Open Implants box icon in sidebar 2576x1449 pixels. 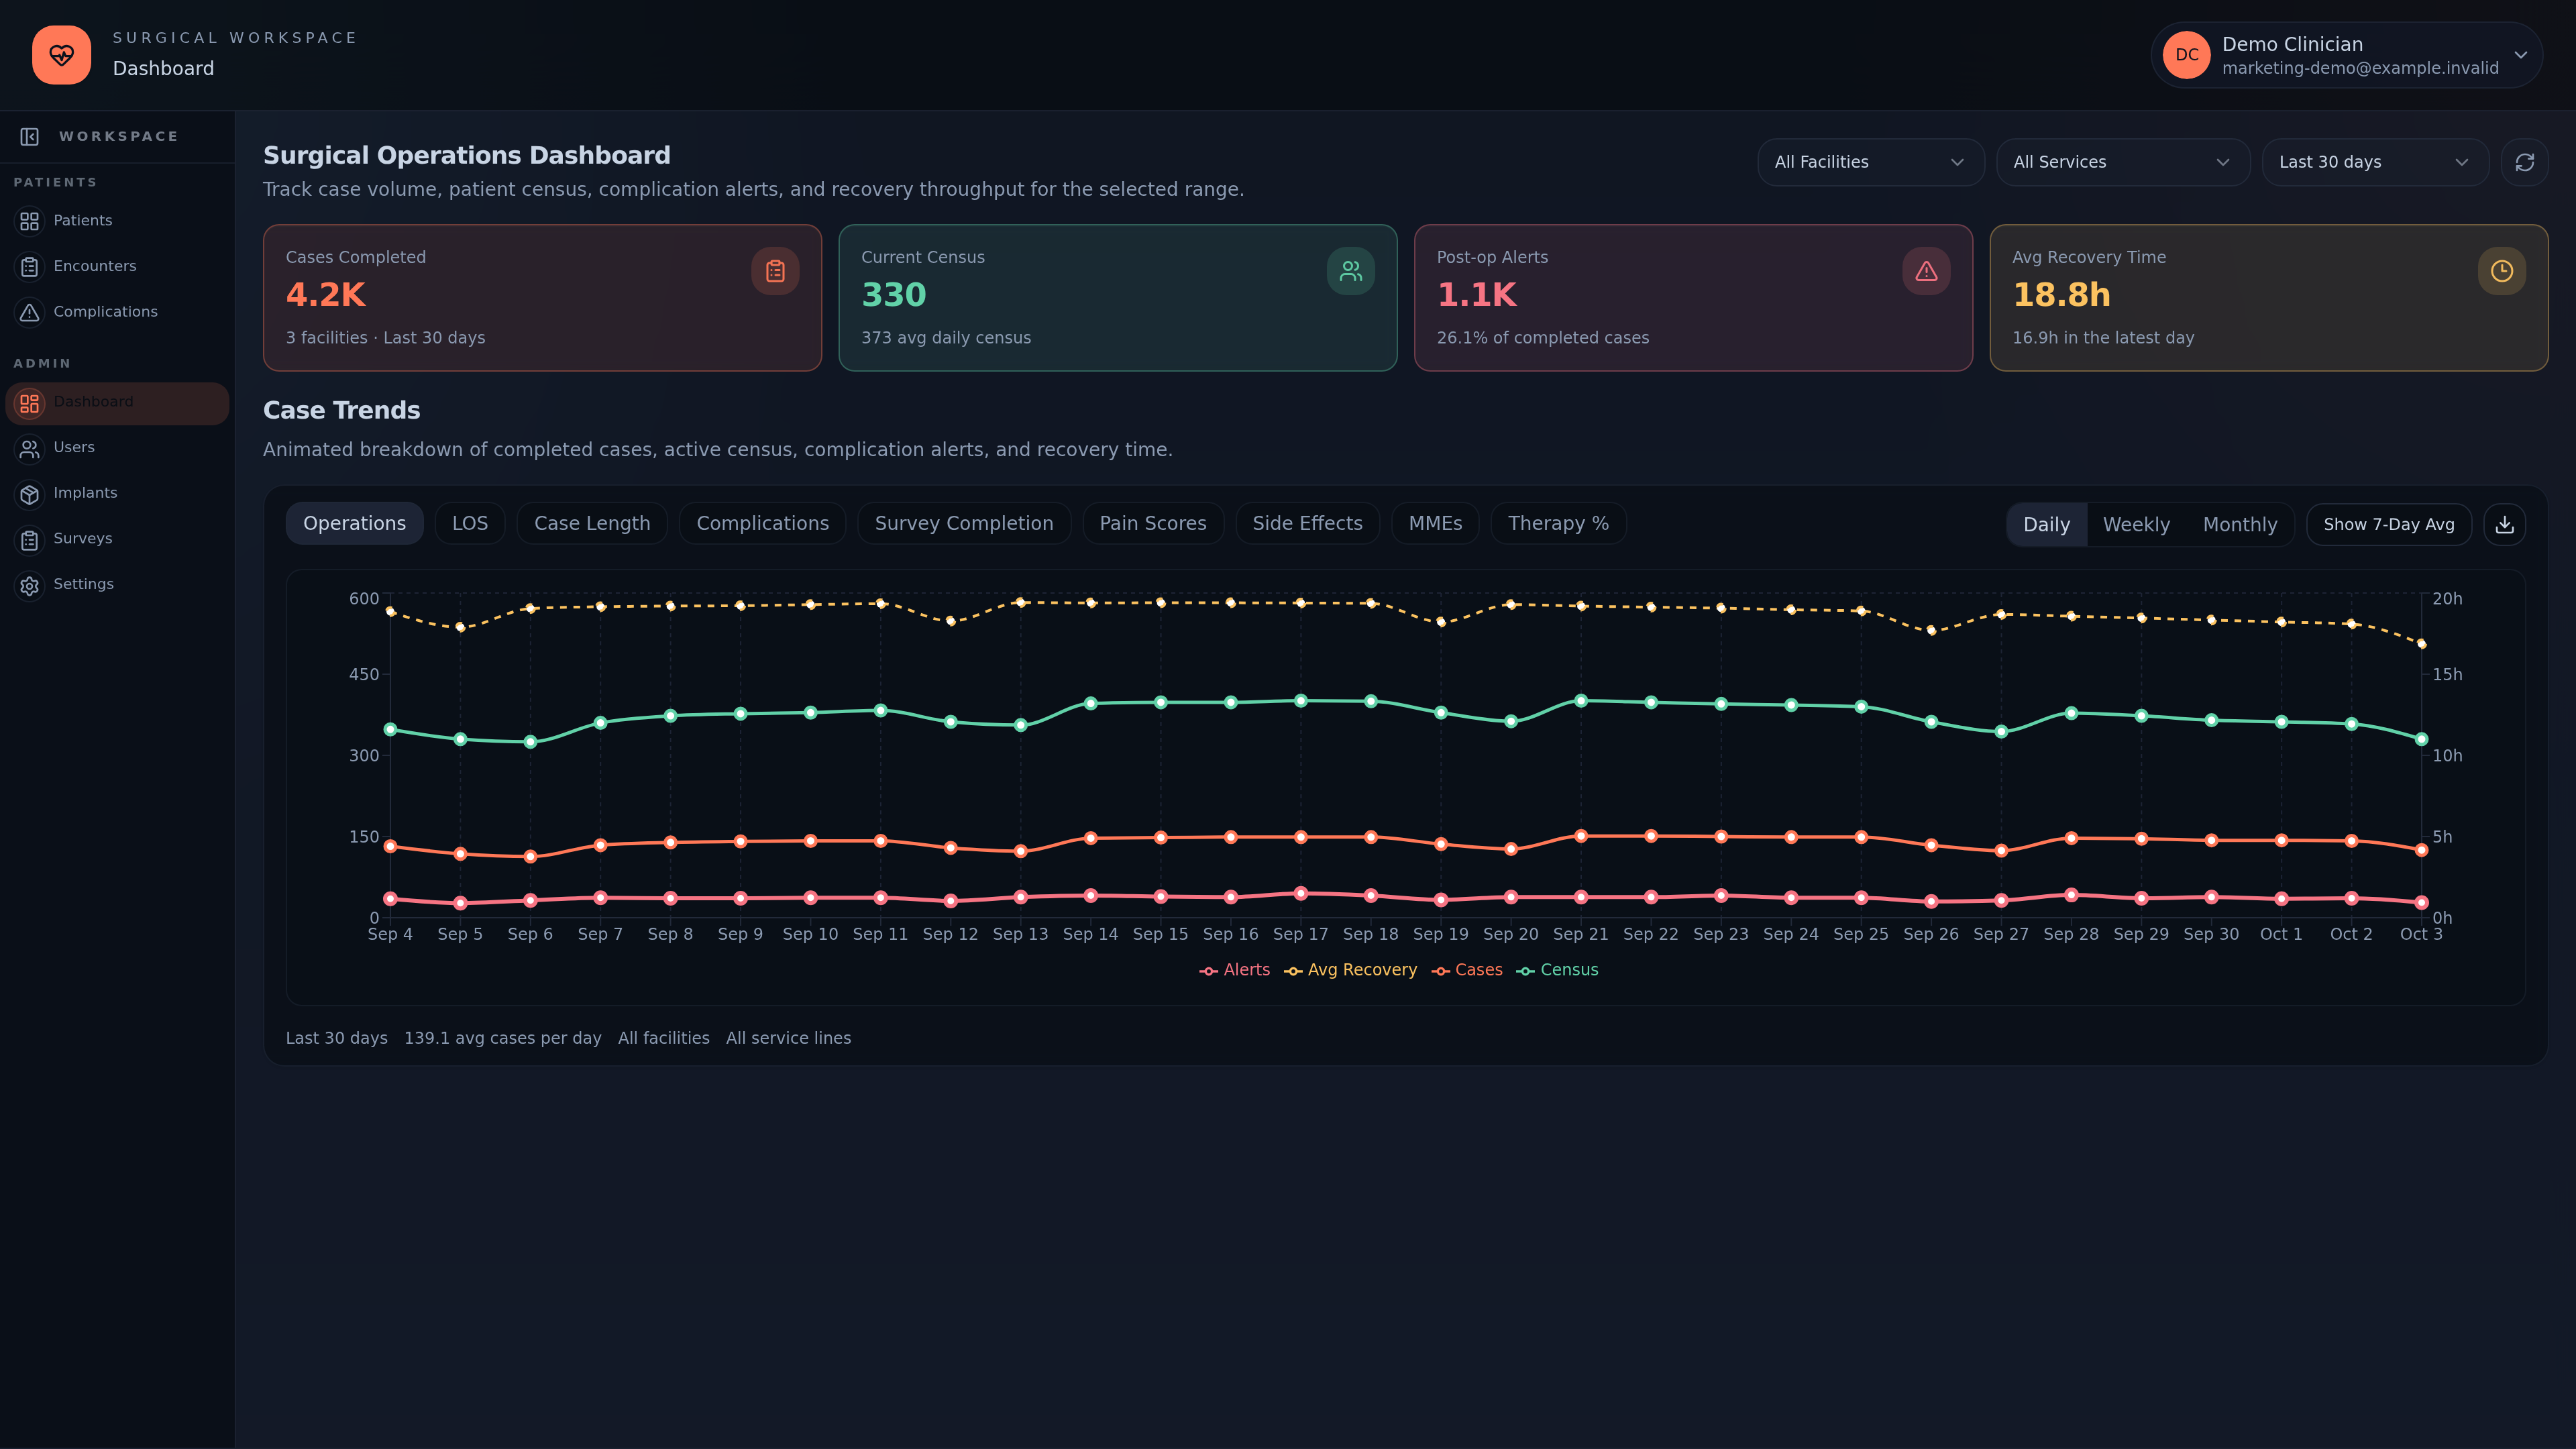pos(30,494)
